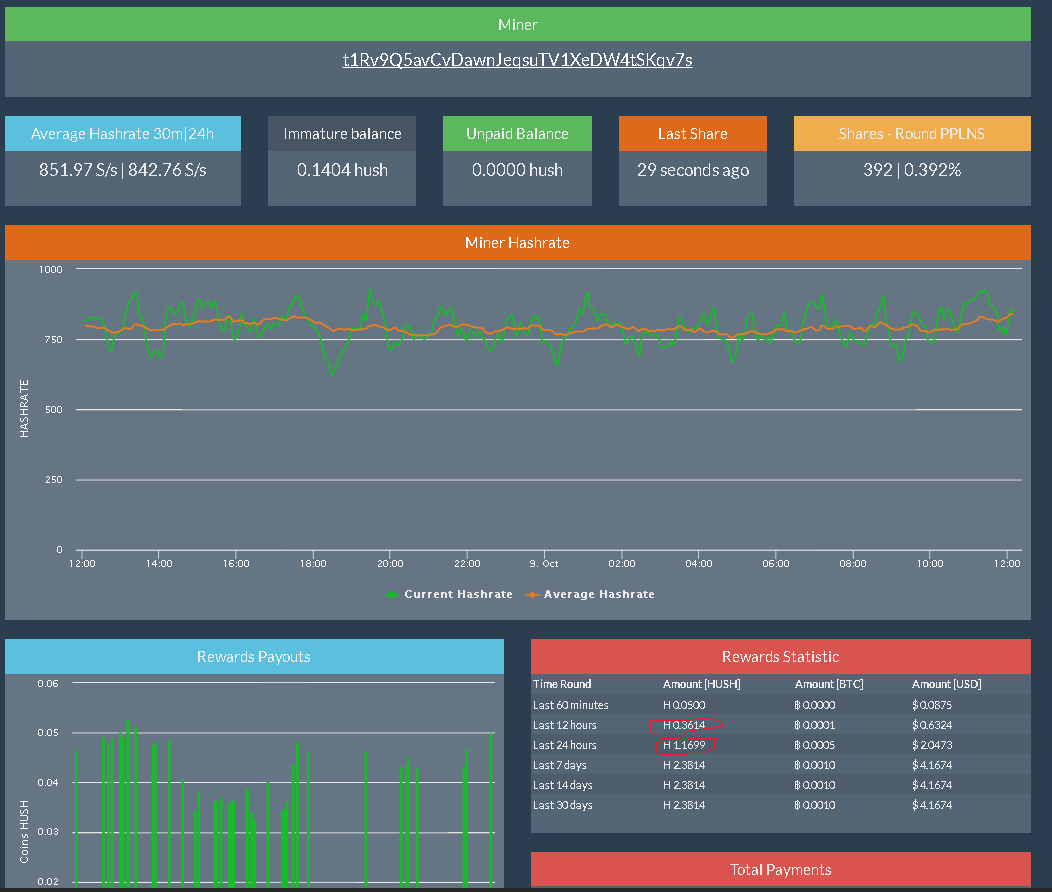
Task: Click the Last 60 minutes row
Action: point(780,705)
